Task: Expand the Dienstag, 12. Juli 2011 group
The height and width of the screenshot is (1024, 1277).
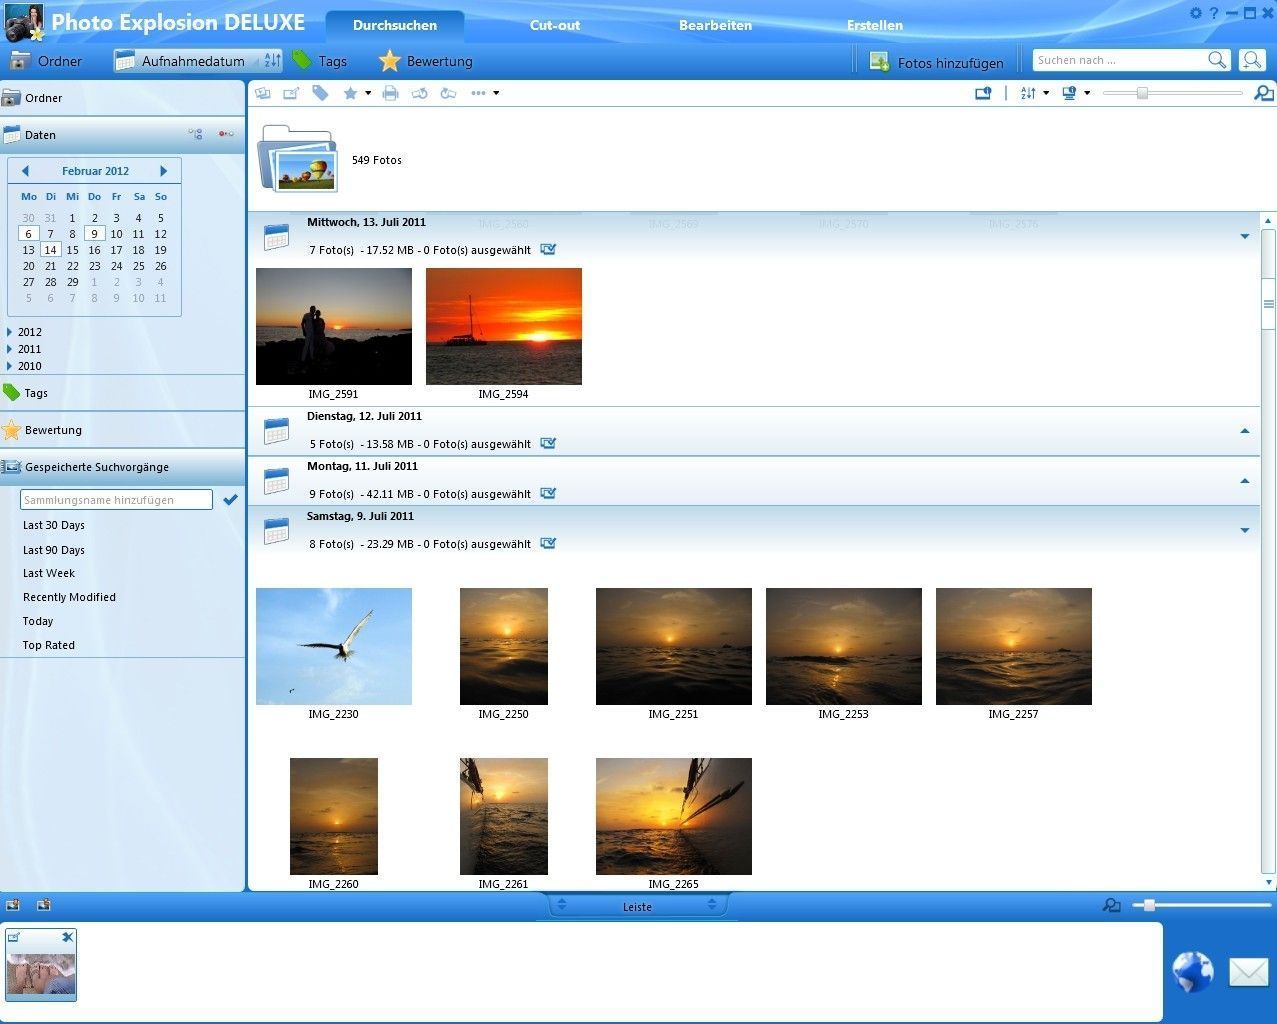Action: 1244,431
